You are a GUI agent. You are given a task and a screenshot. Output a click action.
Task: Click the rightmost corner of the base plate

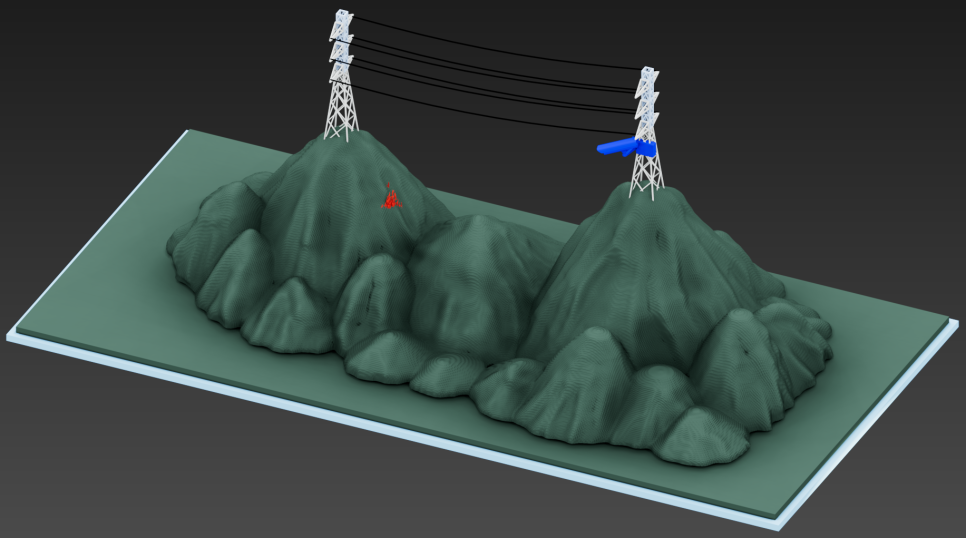[953, 323]
